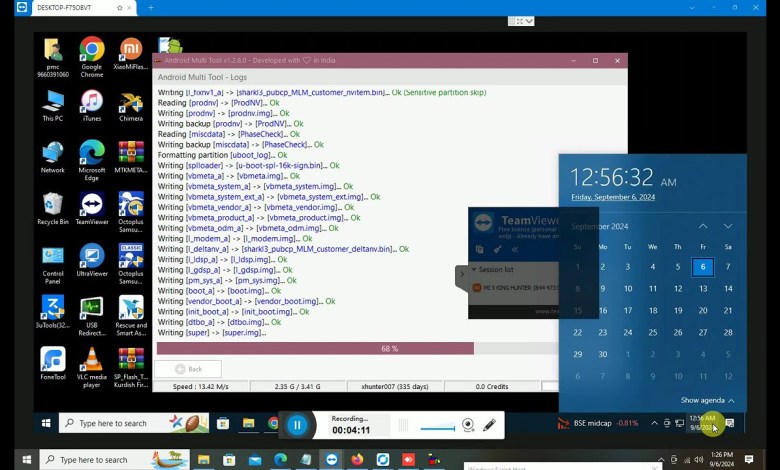The width and height of the screenshot is (780, 470).
Task: Toggle the webcam in recording bar
Action: (x=467, y=425)
